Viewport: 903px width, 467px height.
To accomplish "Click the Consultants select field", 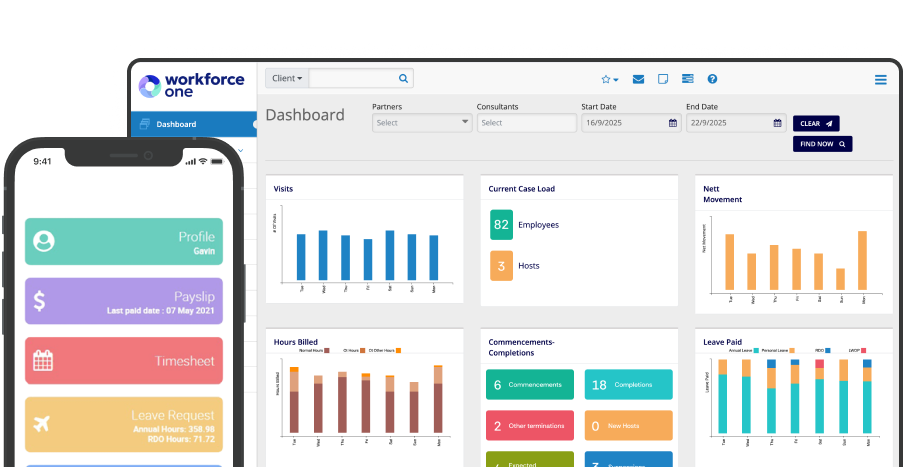I will pyautogui.click(x=526, y=123).
